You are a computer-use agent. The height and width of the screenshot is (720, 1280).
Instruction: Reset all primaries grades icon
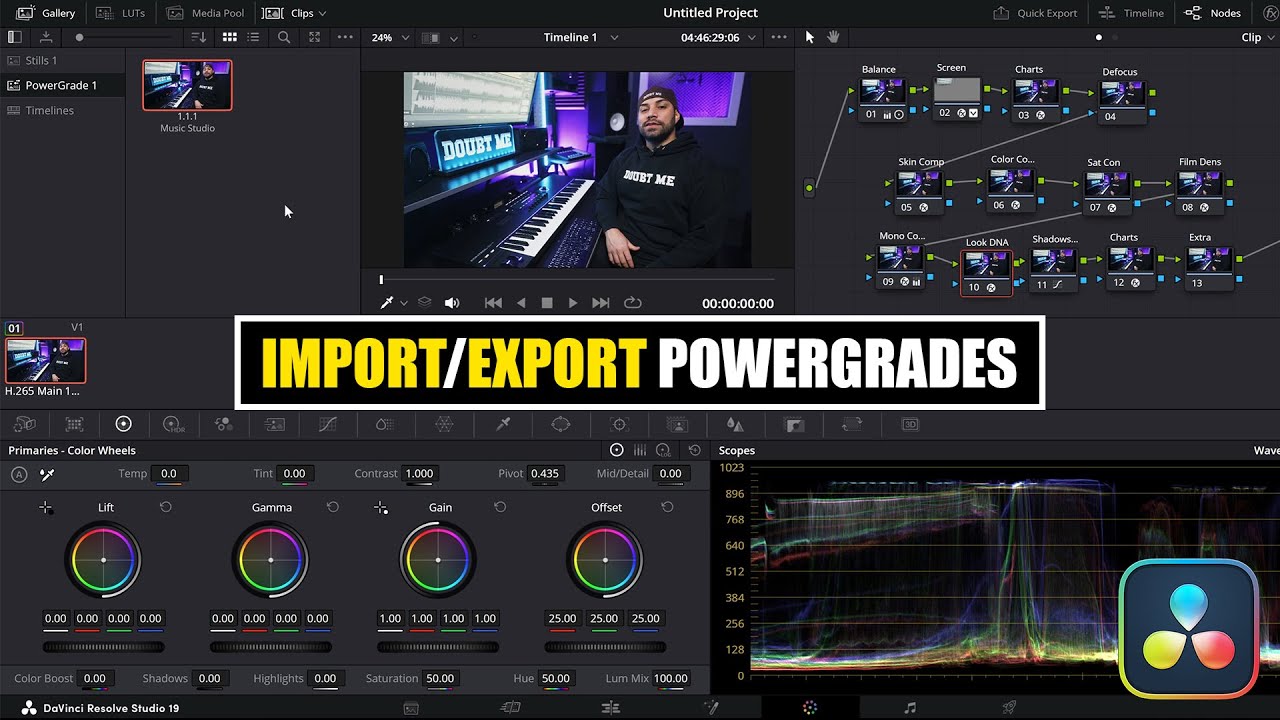[x=695, y=450]
